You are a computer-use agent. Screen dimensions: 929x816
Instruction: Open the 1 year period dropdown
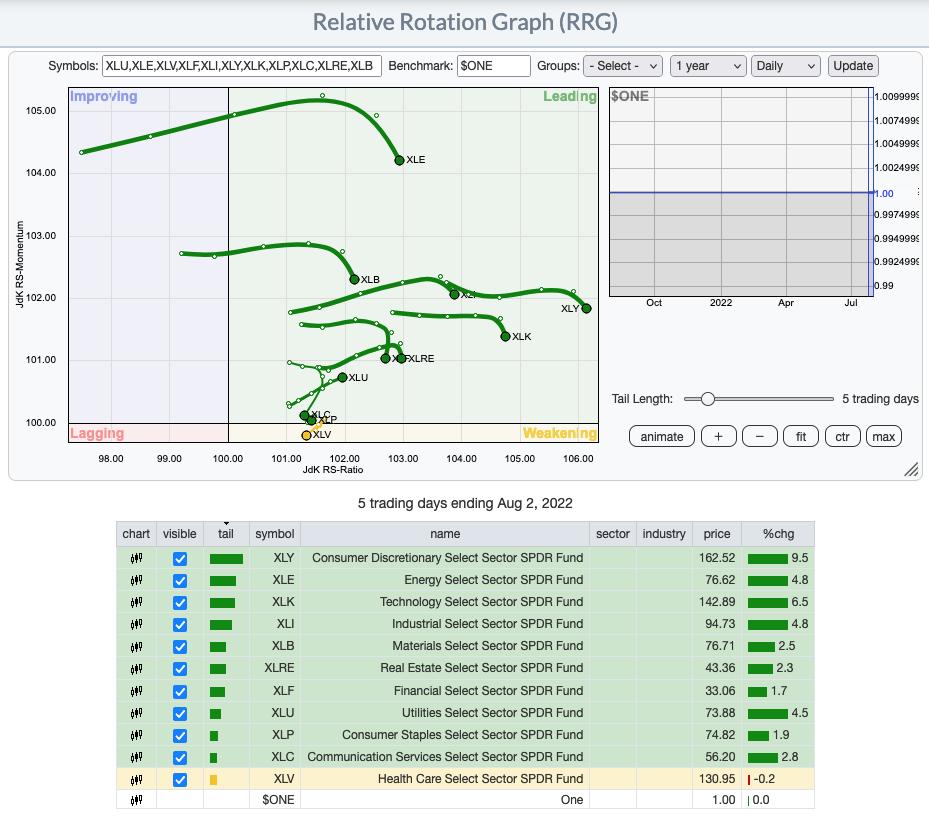pos(707,66)
